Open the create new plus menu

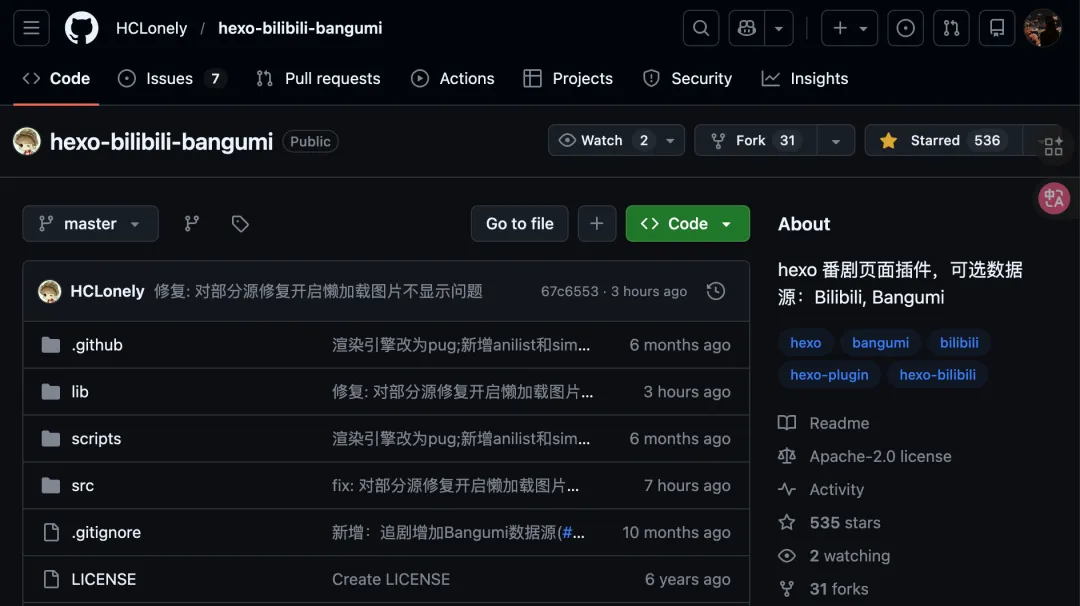tap(849, 28)
